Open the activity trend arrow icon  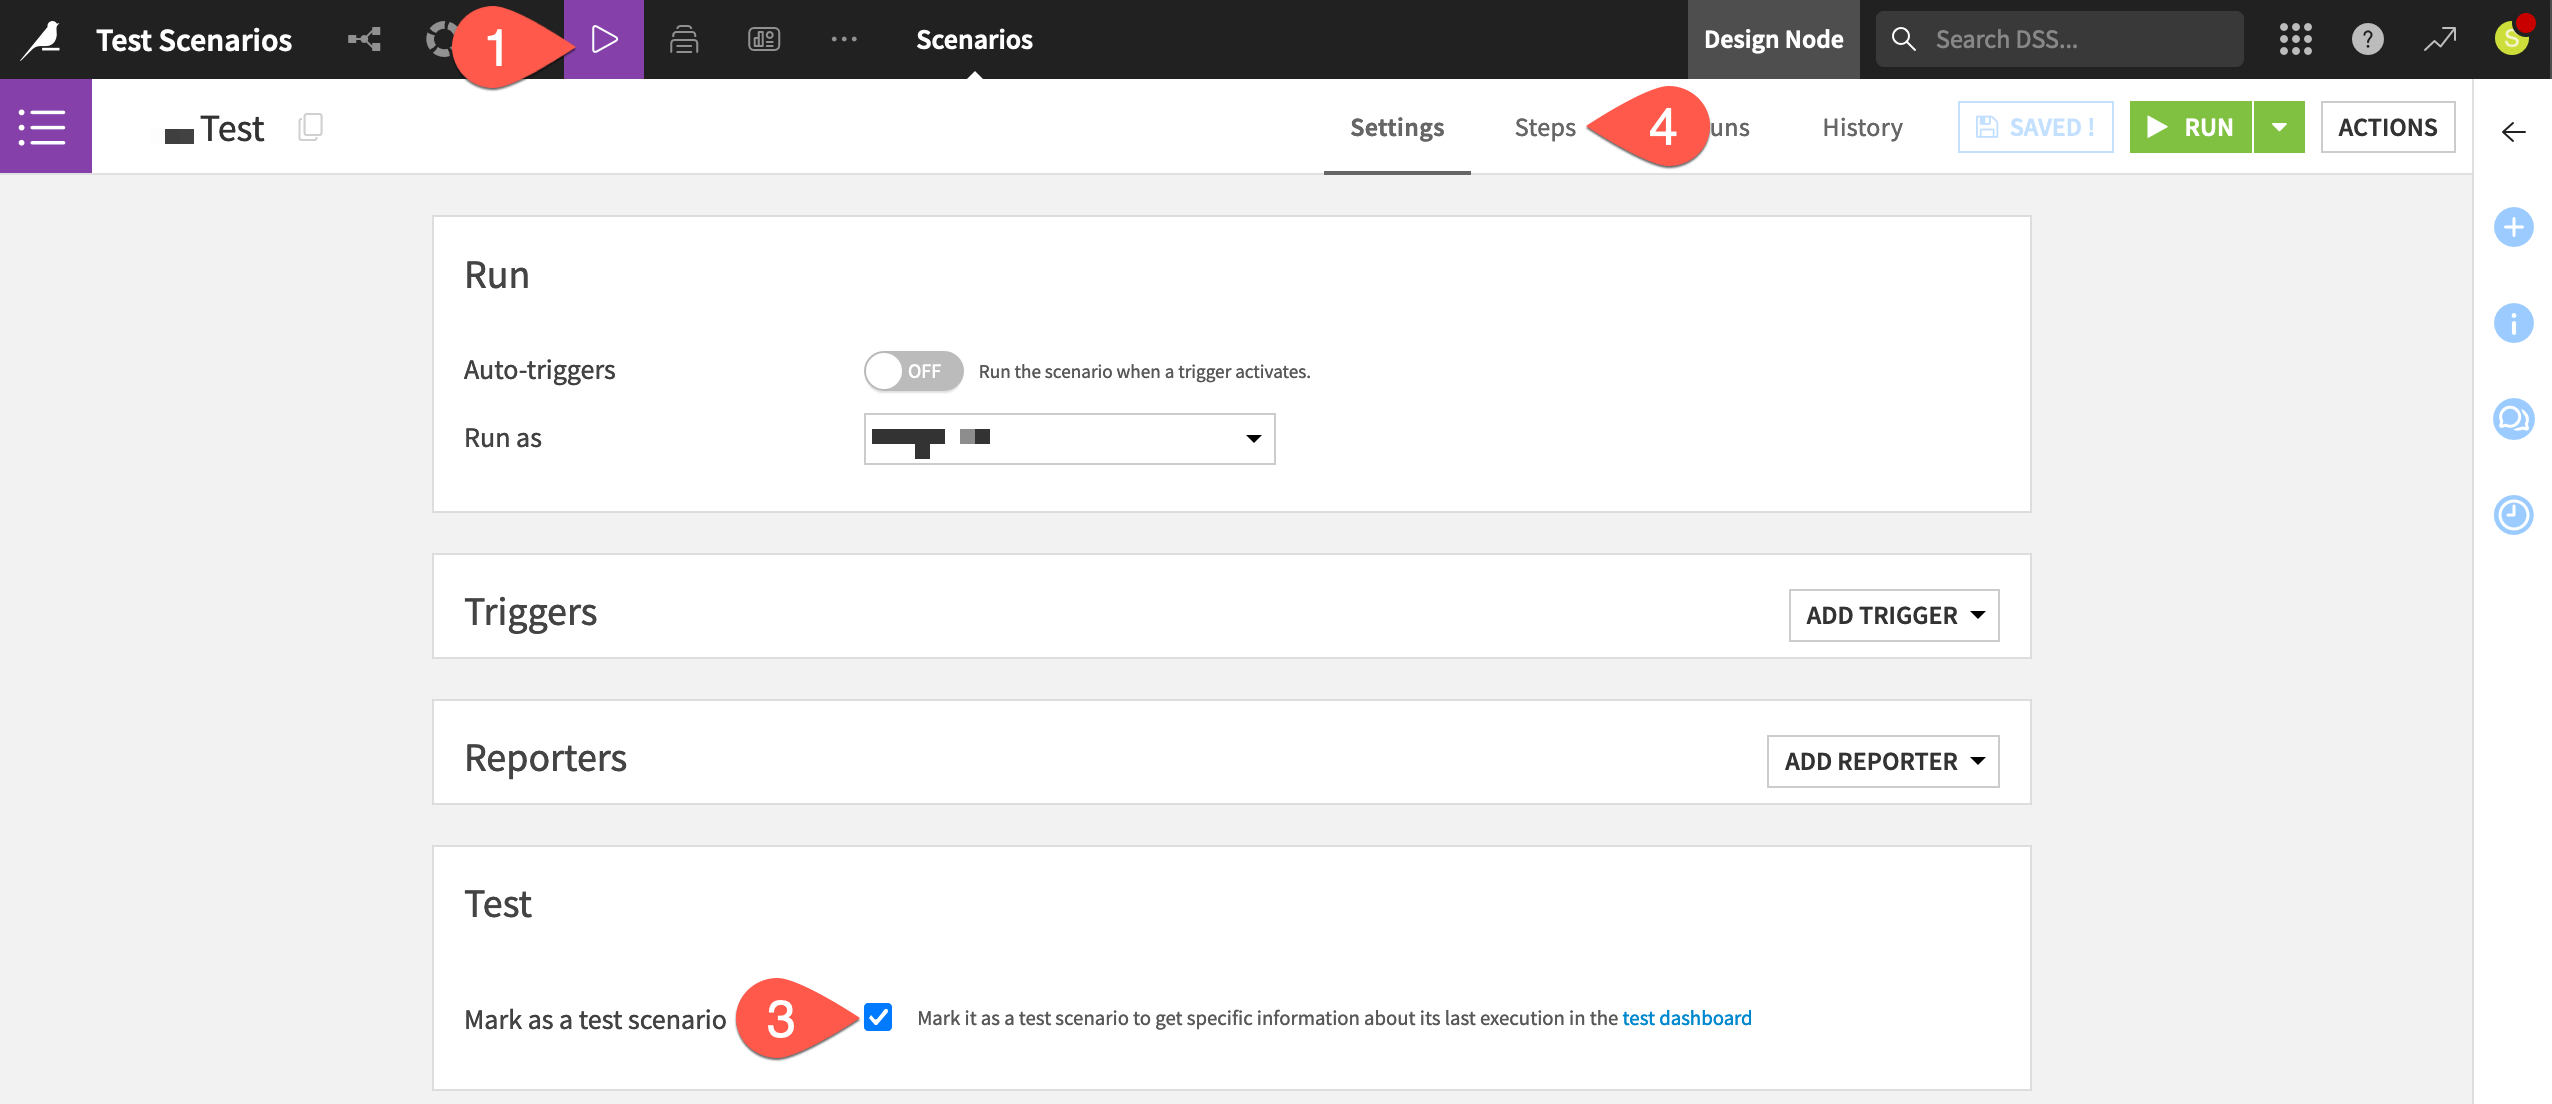click(x=2439, y=40)
